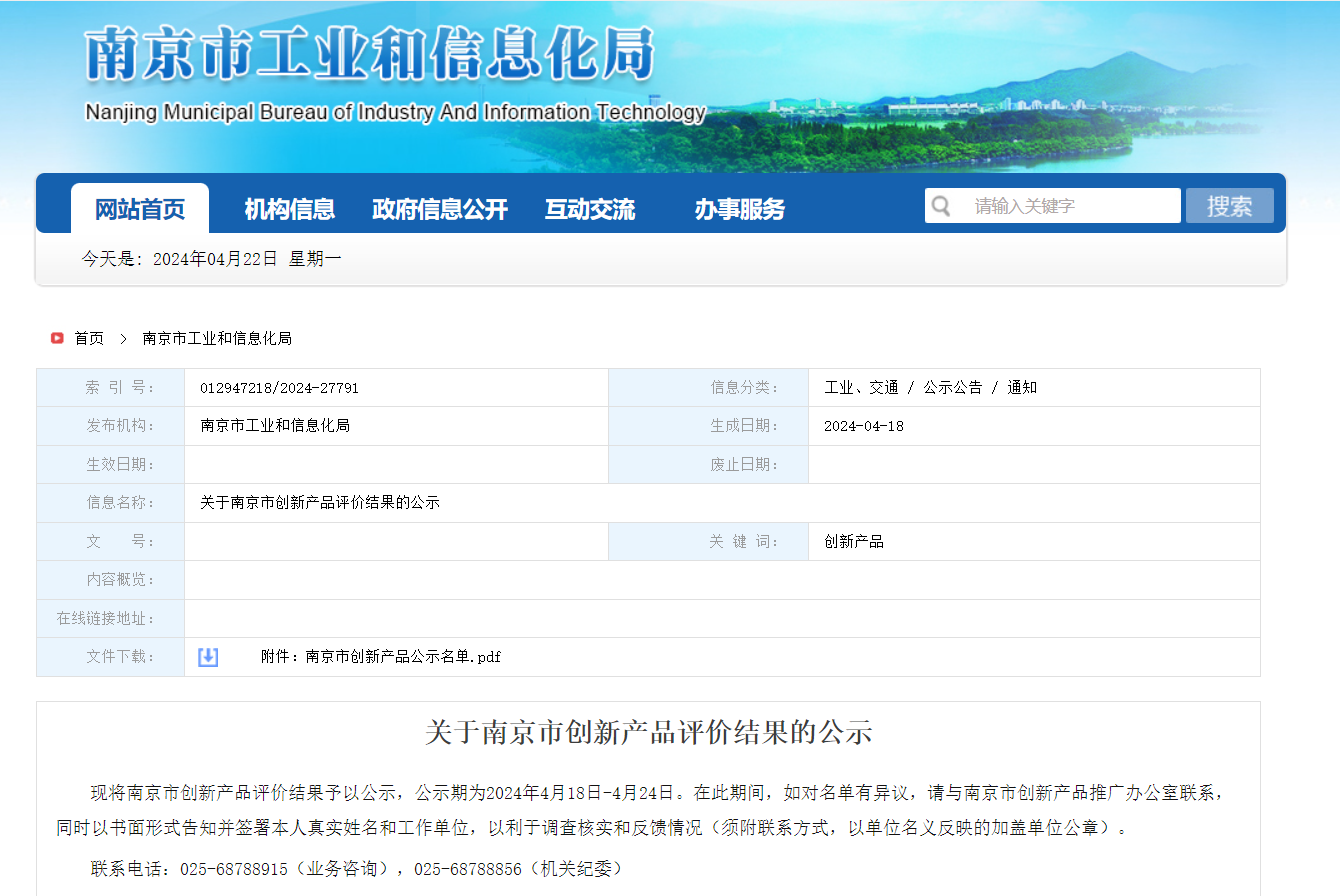Click the category text 工业、交通 / 公示公告 / 通知
This screenshot has height=896, width=1340.
[930, 388]
